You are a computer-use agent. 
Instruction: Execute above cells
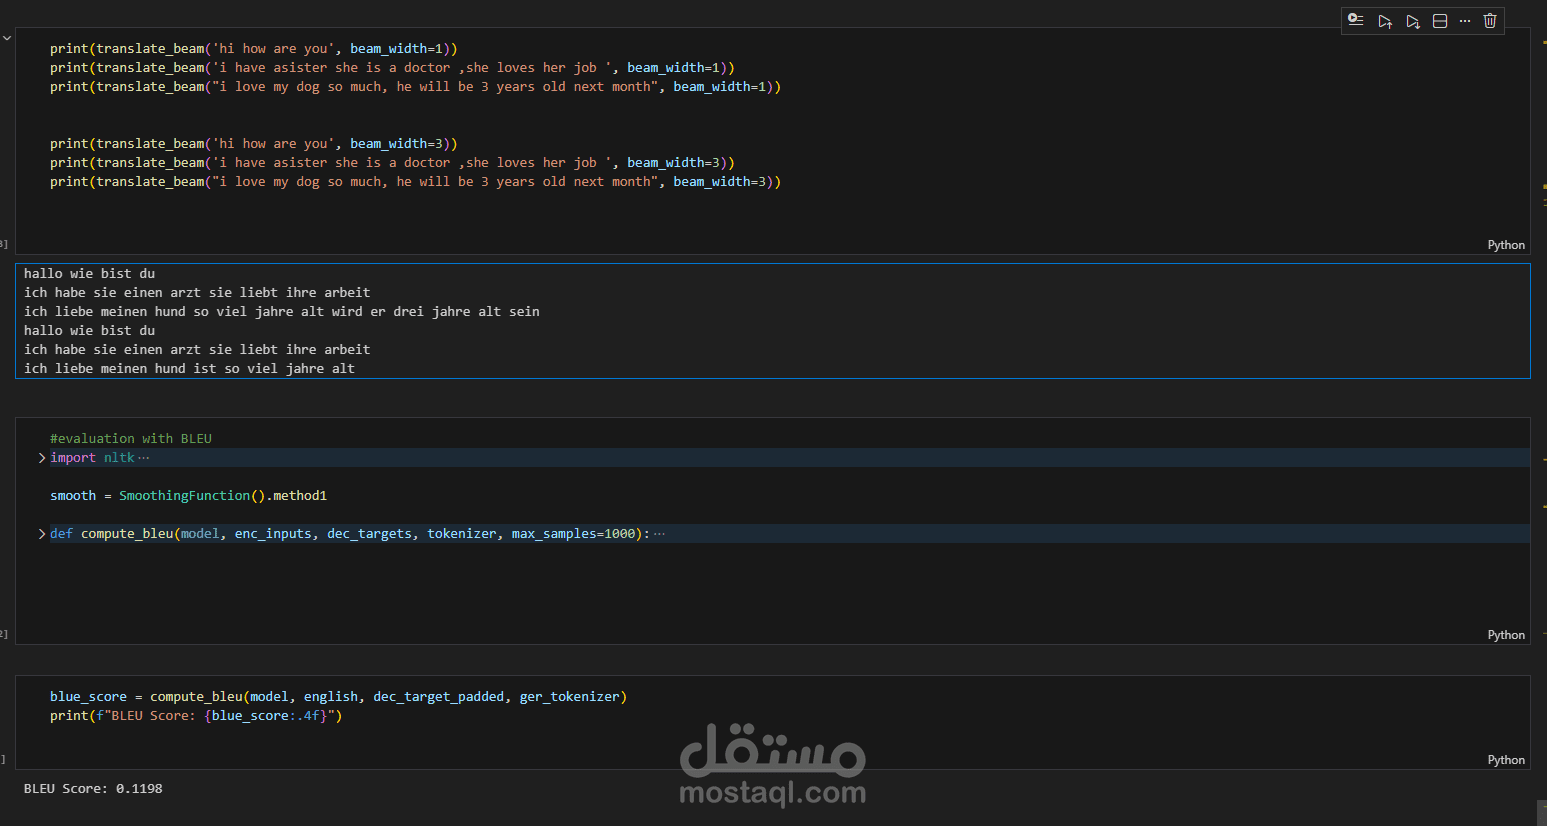(1385, 21)
